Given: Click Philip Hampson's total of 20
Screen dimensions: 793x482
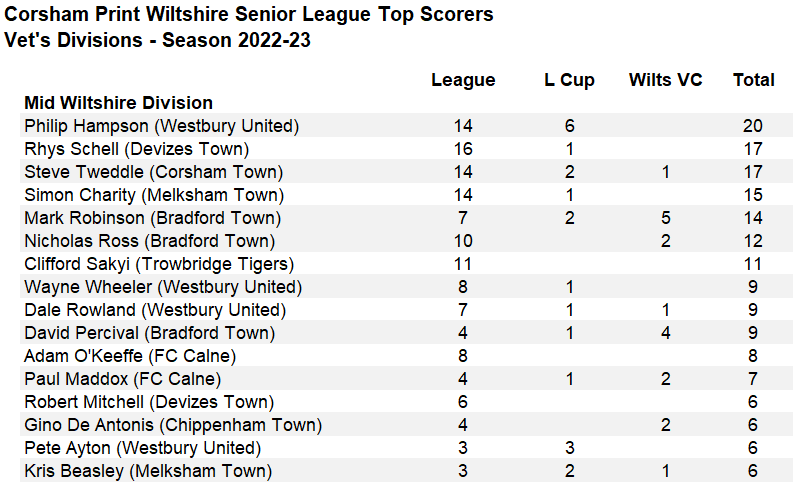Looking at the screenshot, I should point(753,126).
